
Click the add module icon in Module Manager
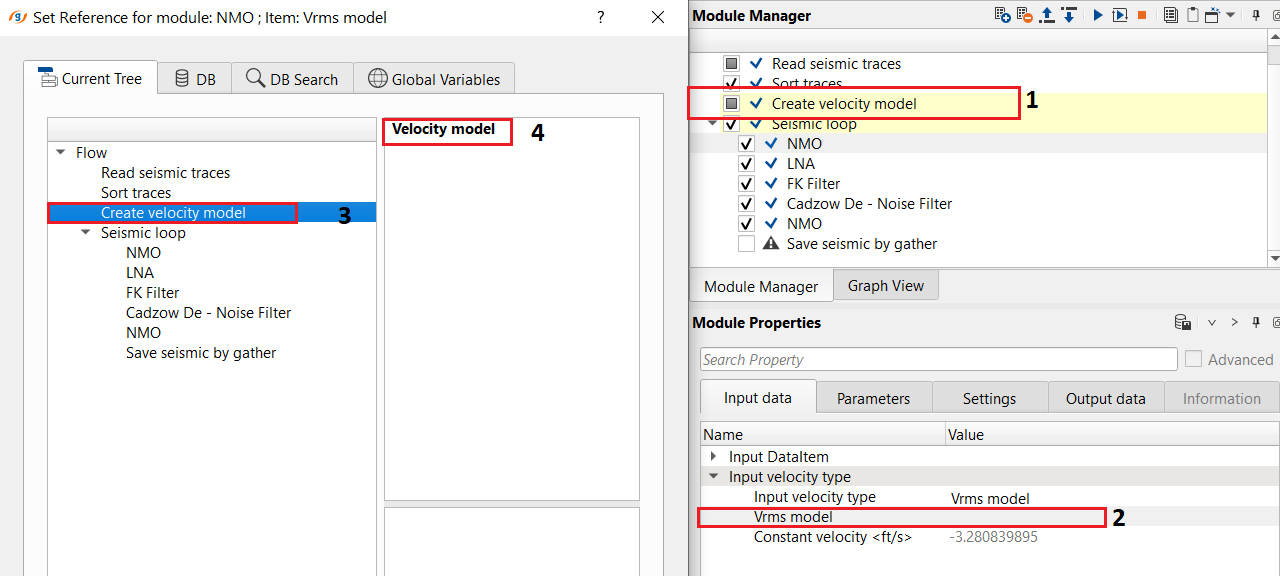pyautogui.click(x=1002, y=15)
